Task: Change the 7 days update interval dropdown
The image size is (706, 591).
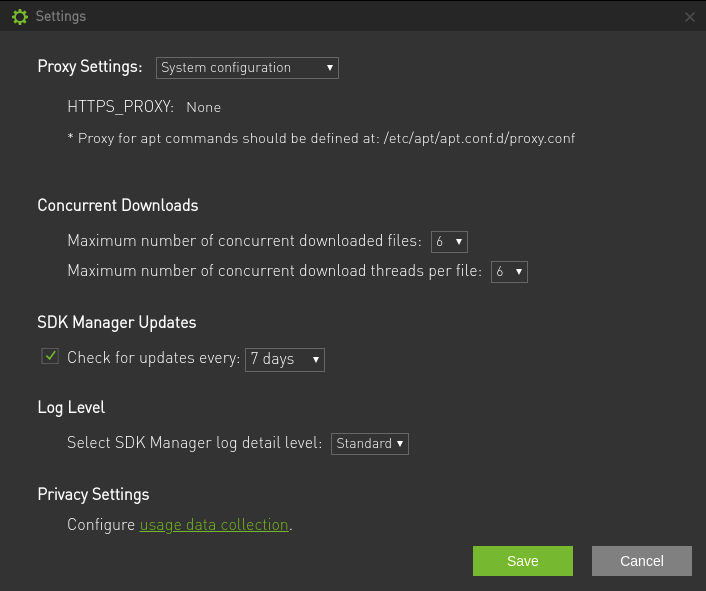Action: [x=285, y=359]
